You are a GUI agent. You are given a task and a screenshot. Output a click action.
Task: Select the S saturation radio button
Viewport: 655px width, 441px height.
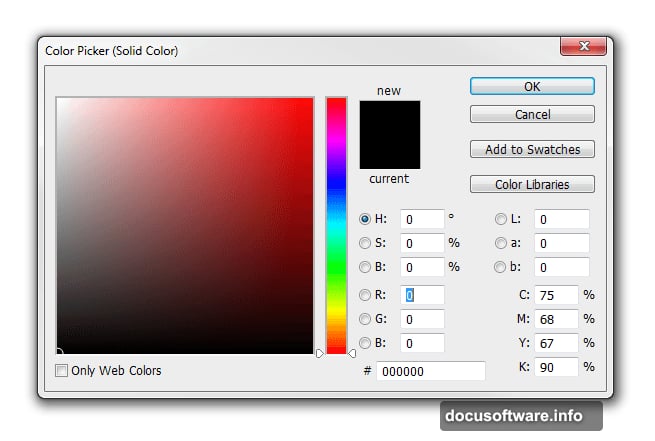(x=365, y=243)
